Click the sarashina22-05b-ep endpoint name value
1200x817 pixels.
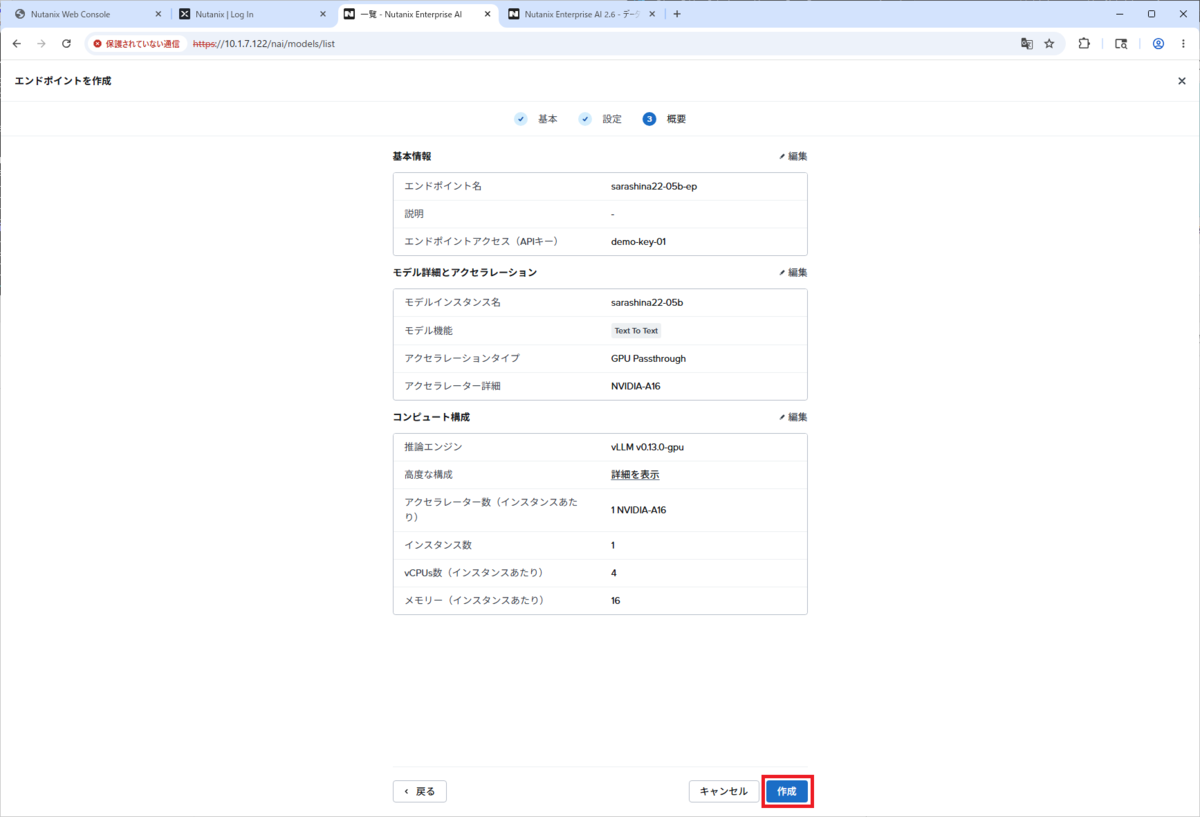654,186
